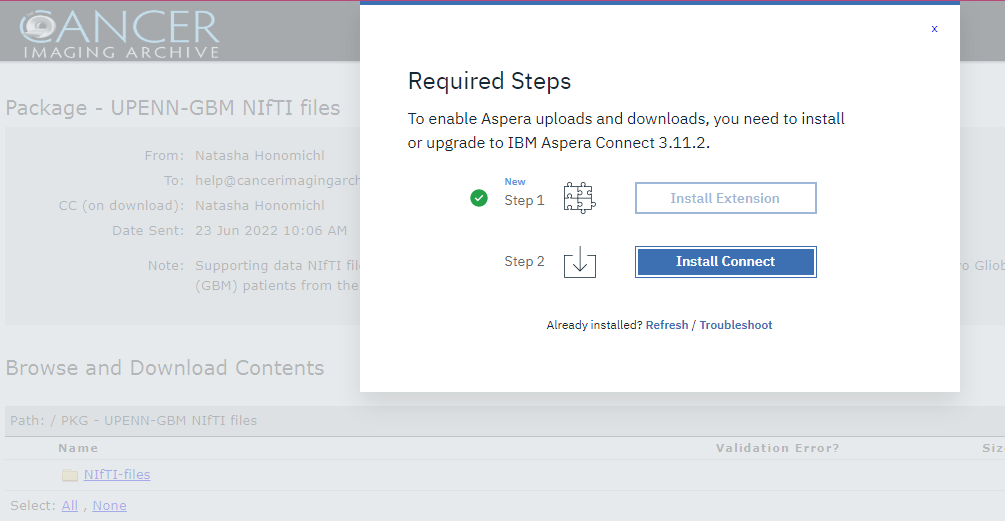Click the Step 2 label
Image resolution: width=1005 pixels, height=521 pixels.
(x=524, y=261)
